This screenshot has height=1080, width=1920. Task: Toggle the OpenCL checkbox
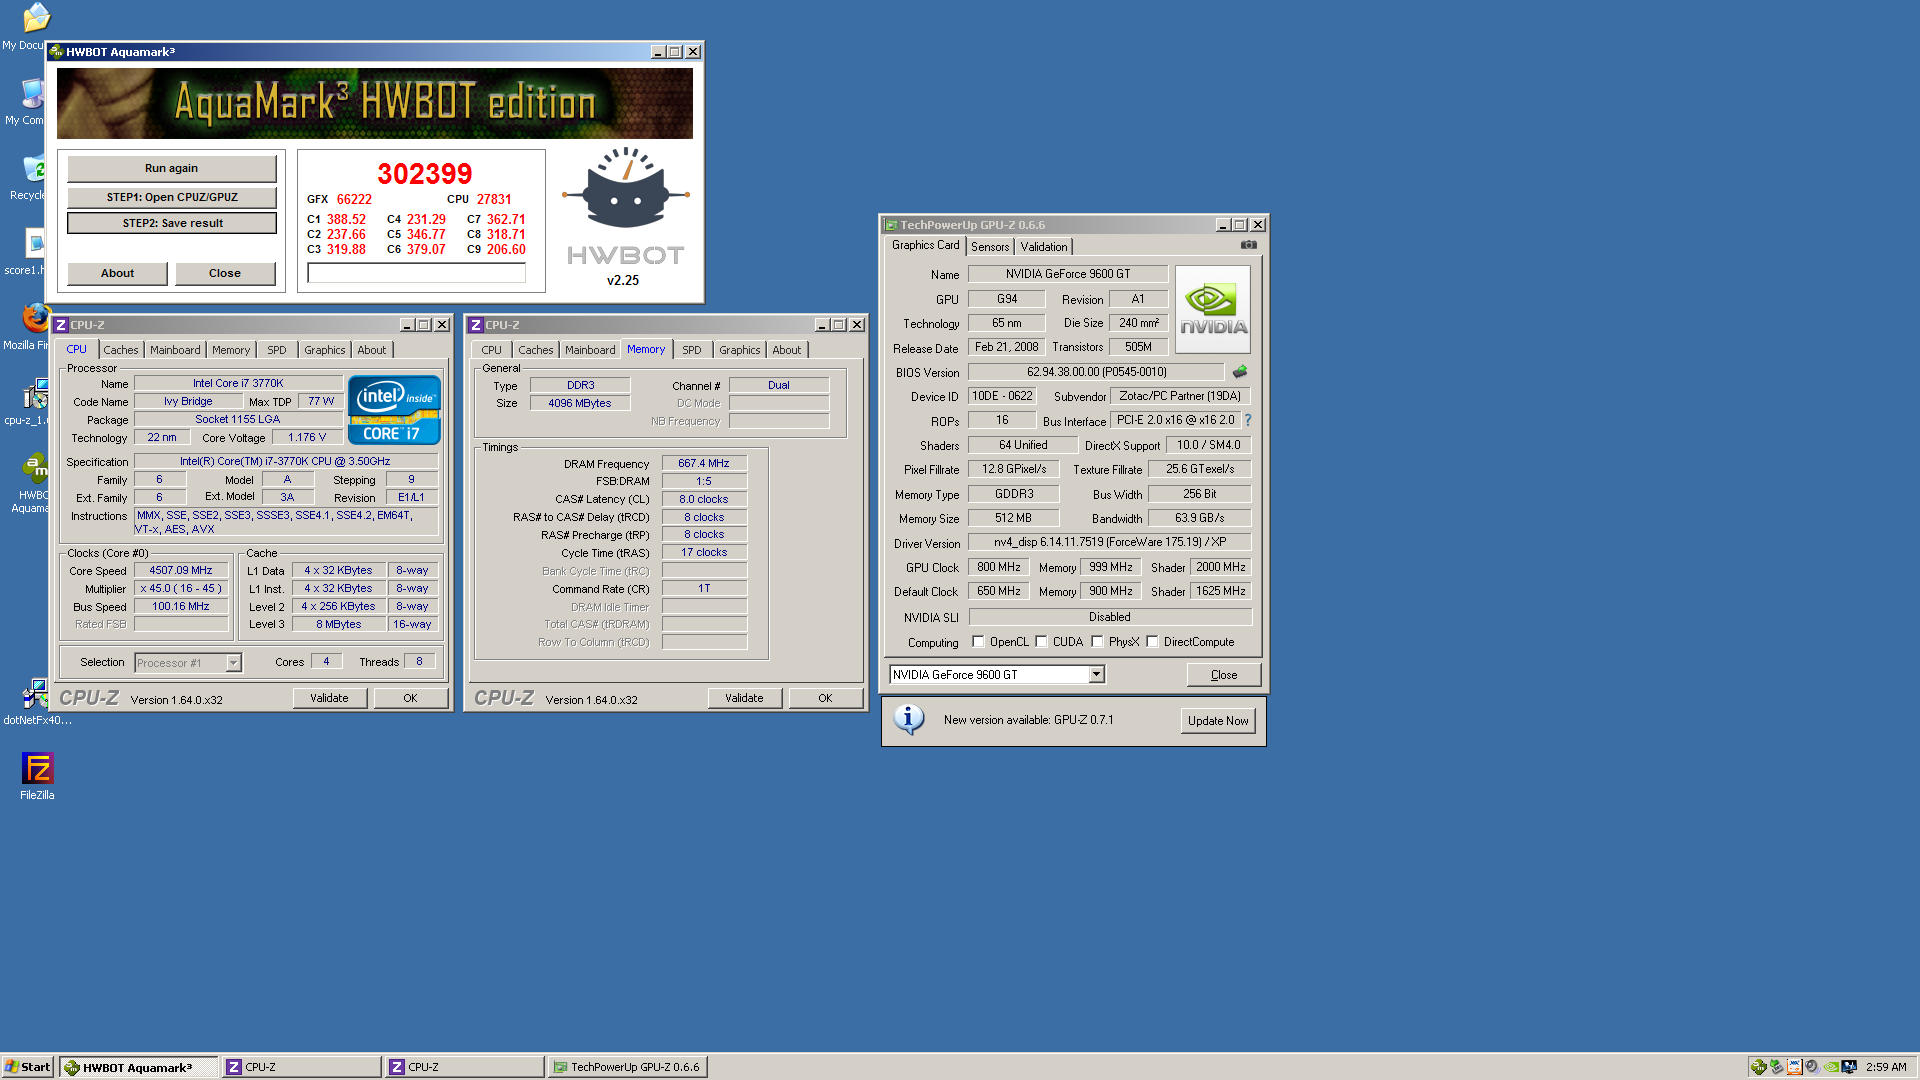tap(978, 642)
